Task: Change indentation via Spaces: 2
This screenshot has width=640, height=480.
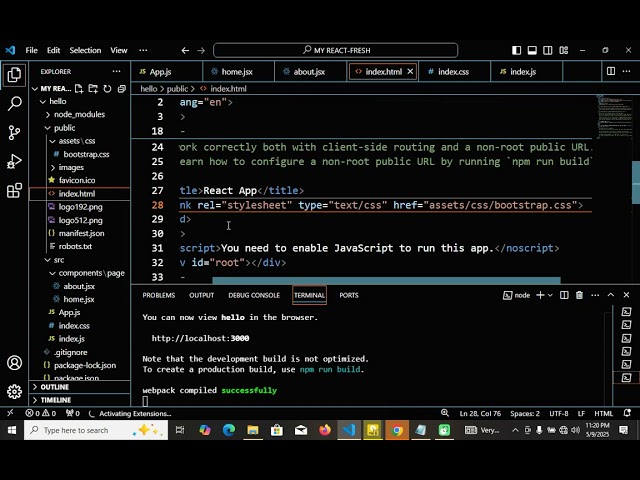Action: coord(525,413)
